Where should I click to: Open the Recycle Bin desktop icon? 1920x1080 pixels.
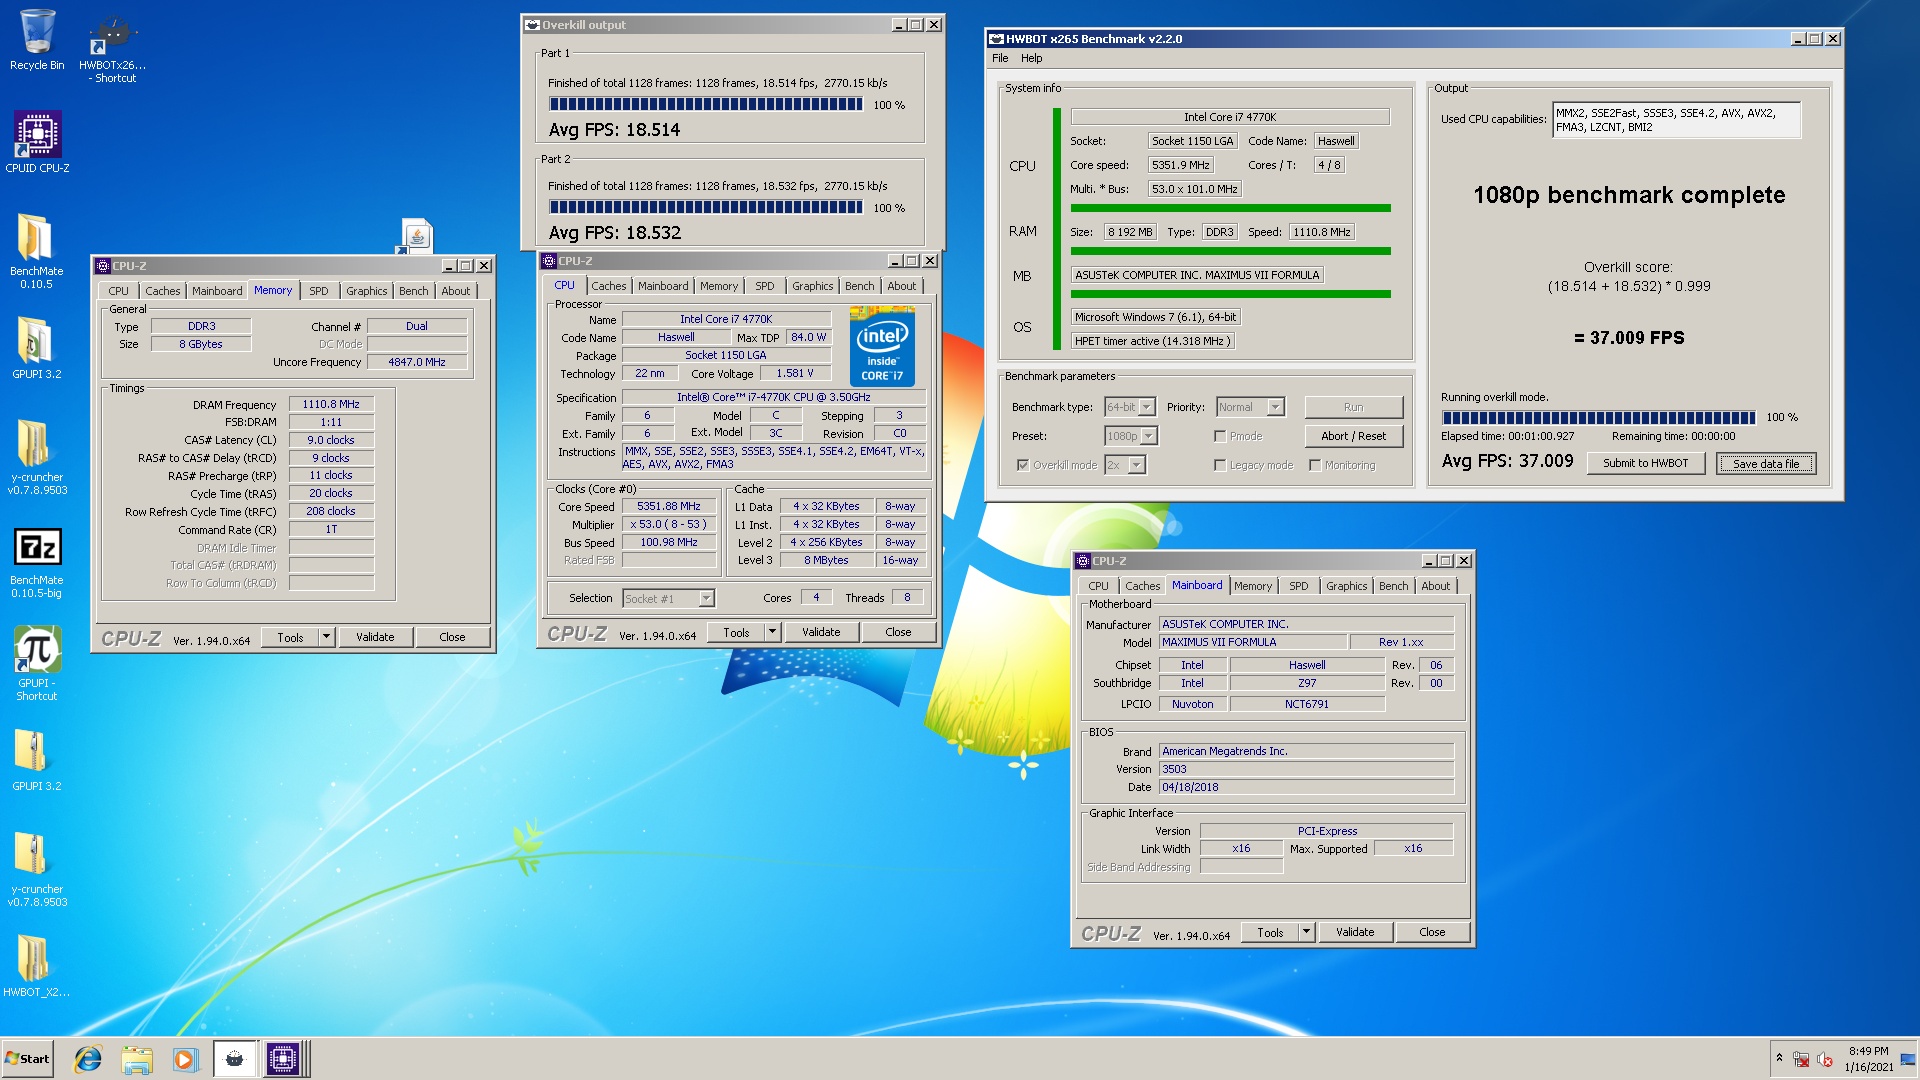[37, 40]
